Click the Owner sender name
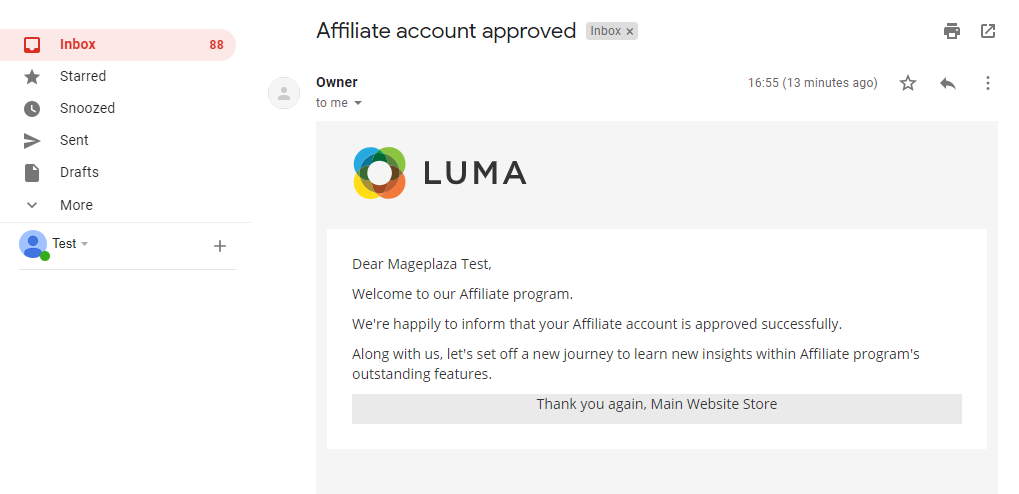The width and height of the screenshot is (1019, 494). pos(337,82)
